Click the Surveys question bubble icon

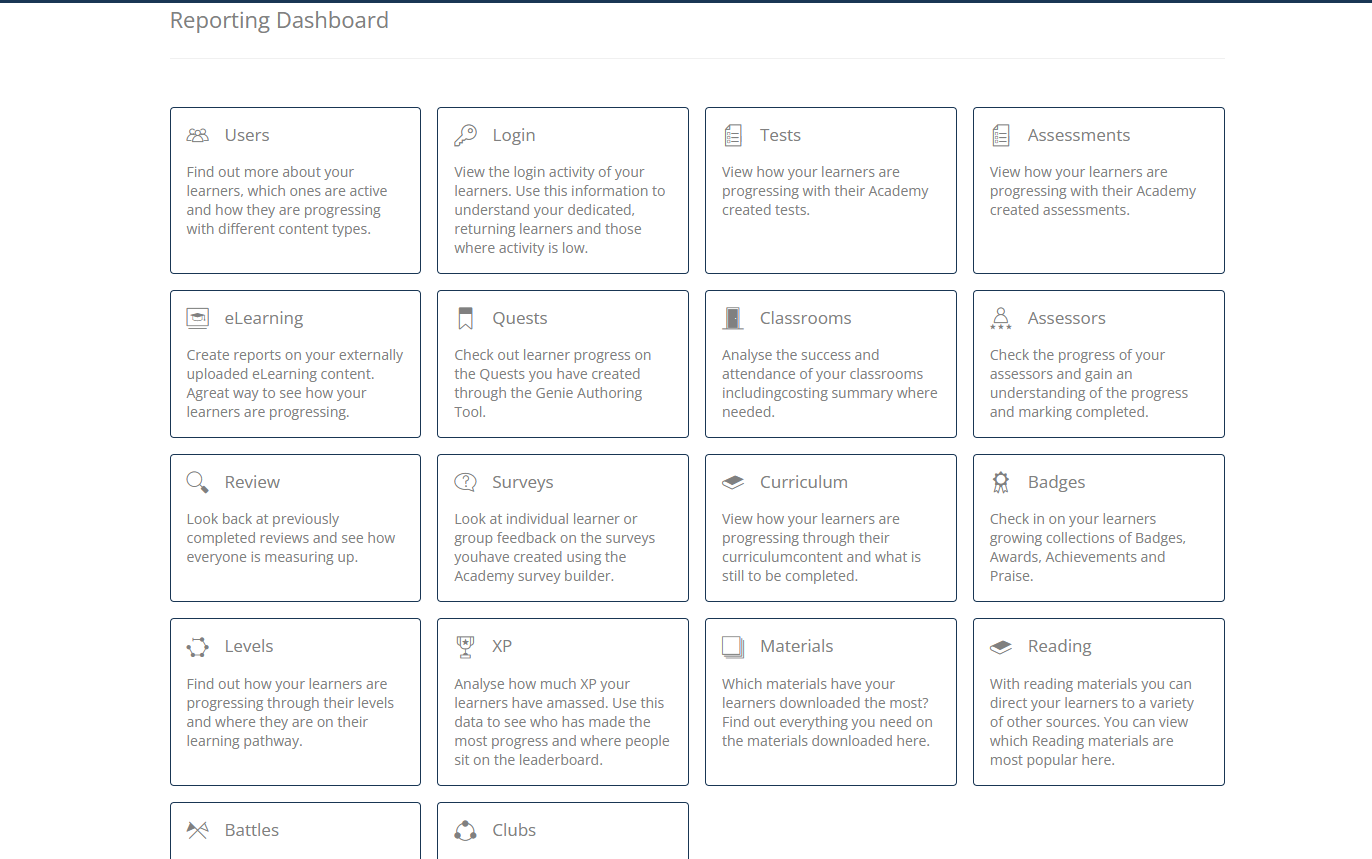coord(465,483)
